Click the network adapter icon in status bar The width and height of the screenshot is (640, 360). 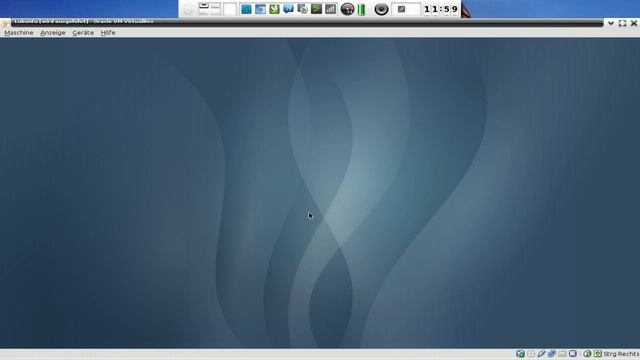tap(551, 354)
